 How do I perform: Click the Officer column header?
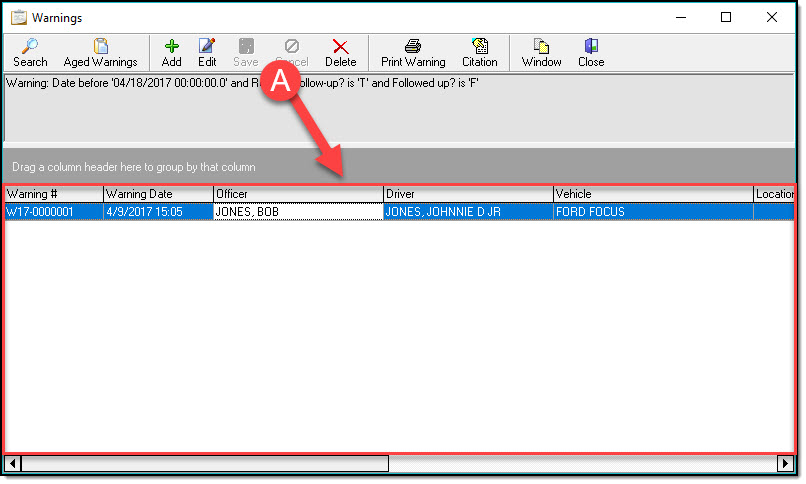(298, 194)
